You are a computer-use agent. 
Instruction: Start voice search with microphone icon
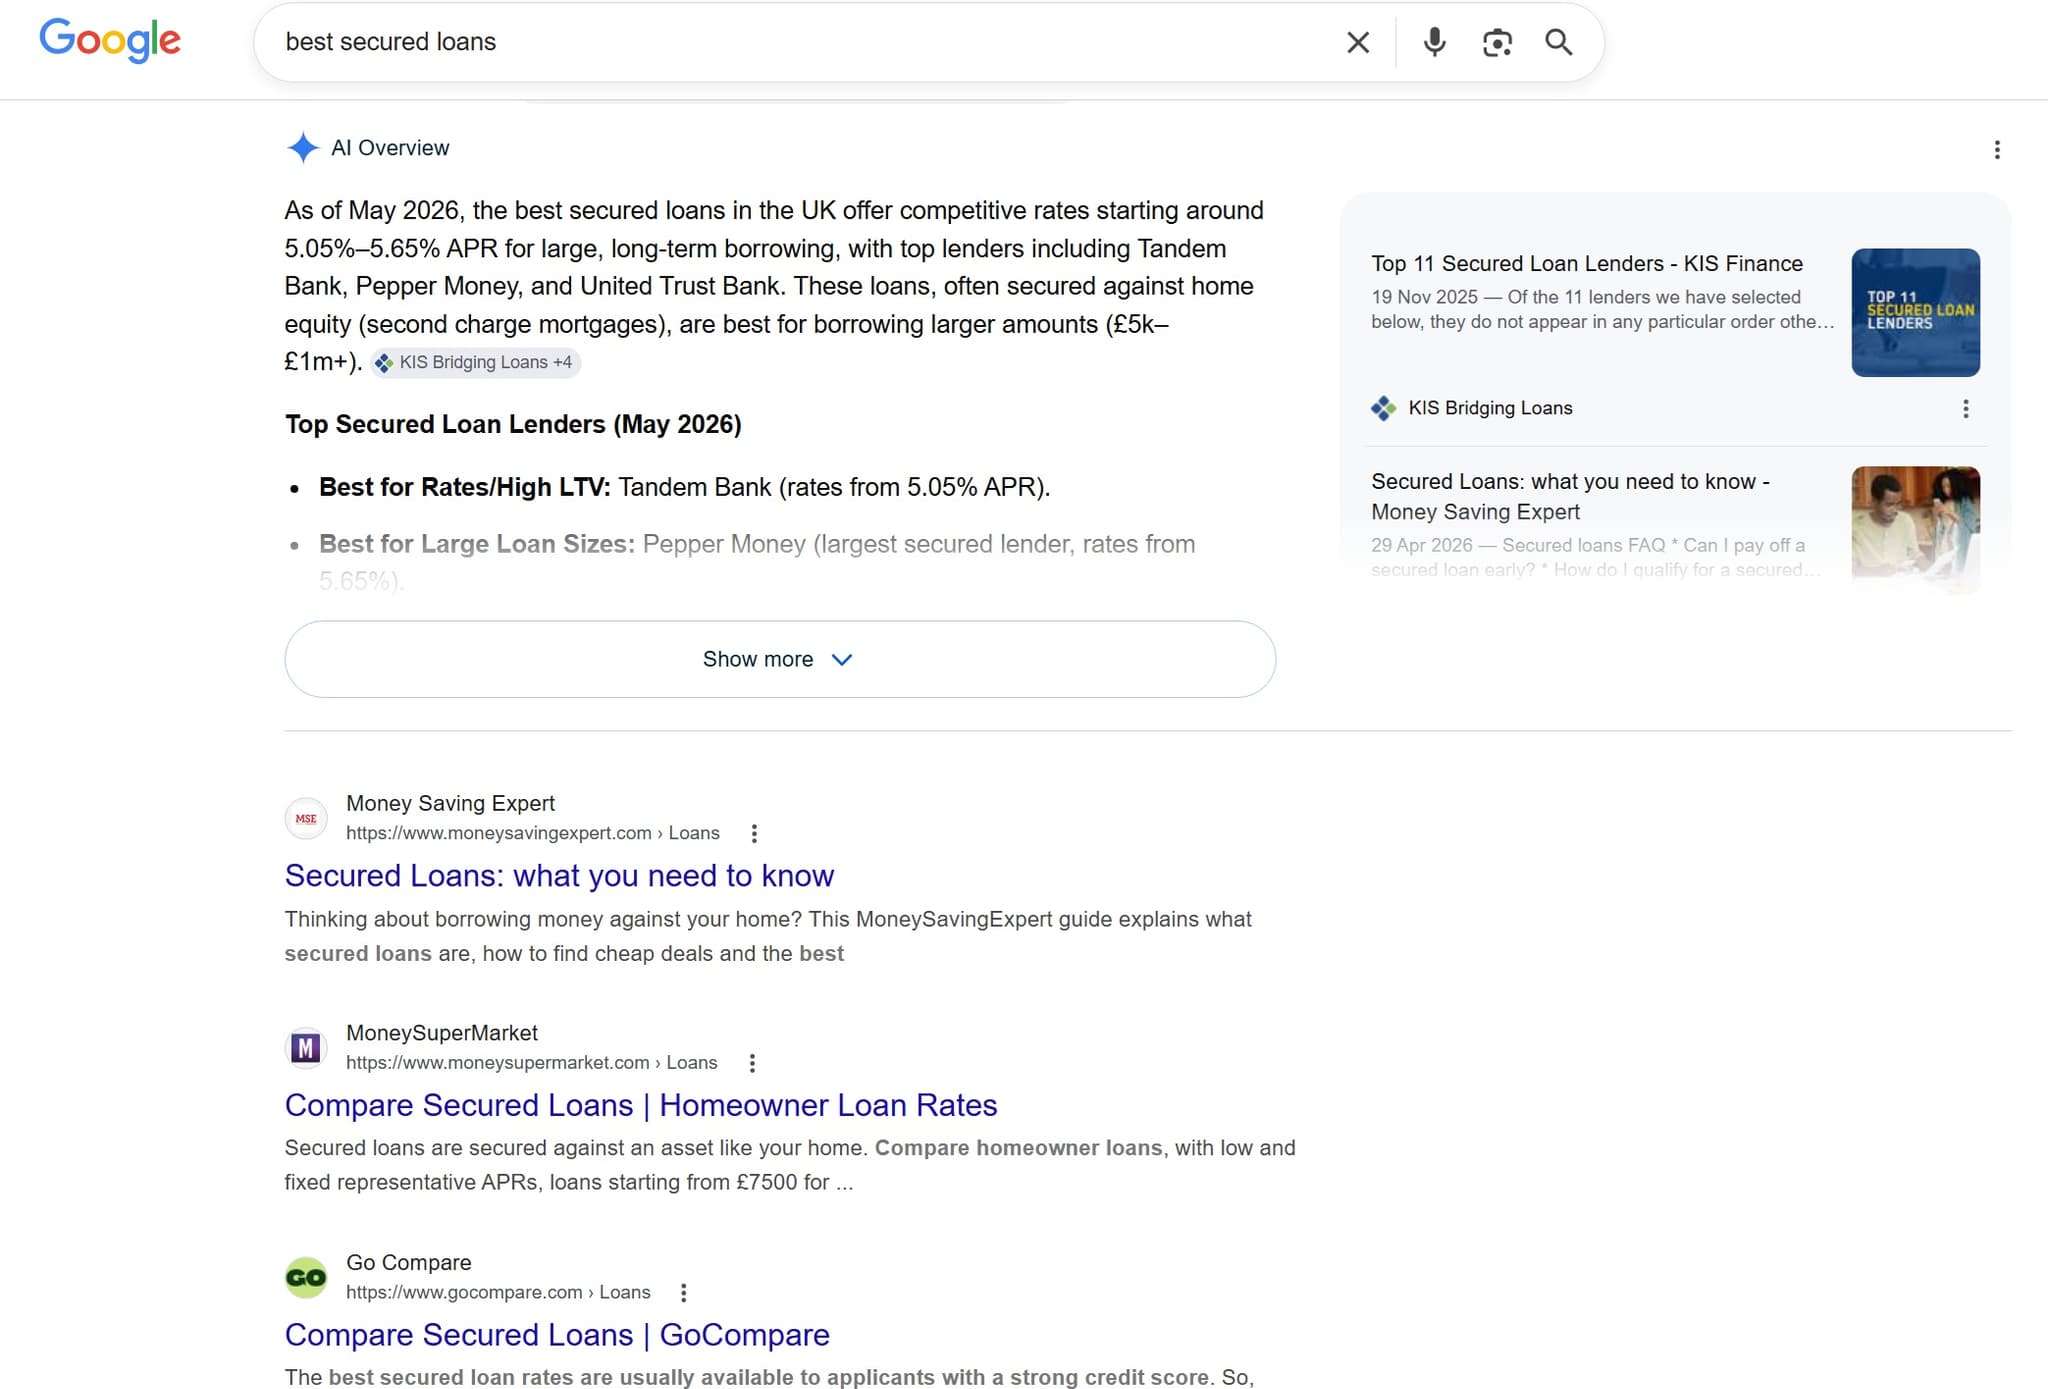1434,42
